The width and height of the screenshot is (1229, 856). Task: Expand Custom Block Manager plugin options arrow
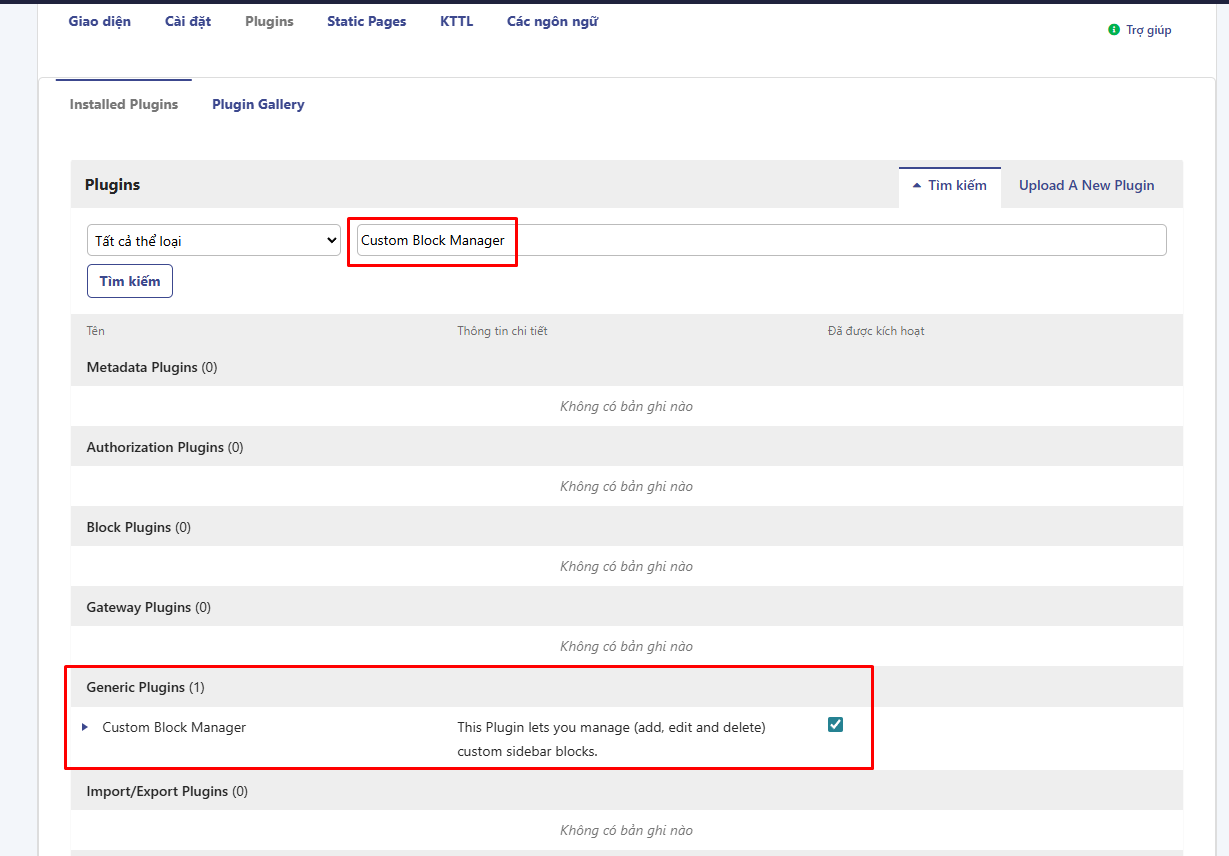click(x=85, y=727)
